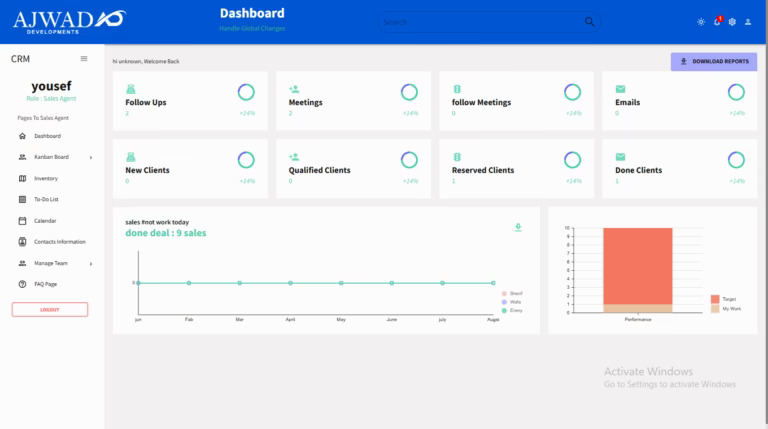Expand the Manage Team submenu
Screen dimensions: 768x429
tap(90, 263)
